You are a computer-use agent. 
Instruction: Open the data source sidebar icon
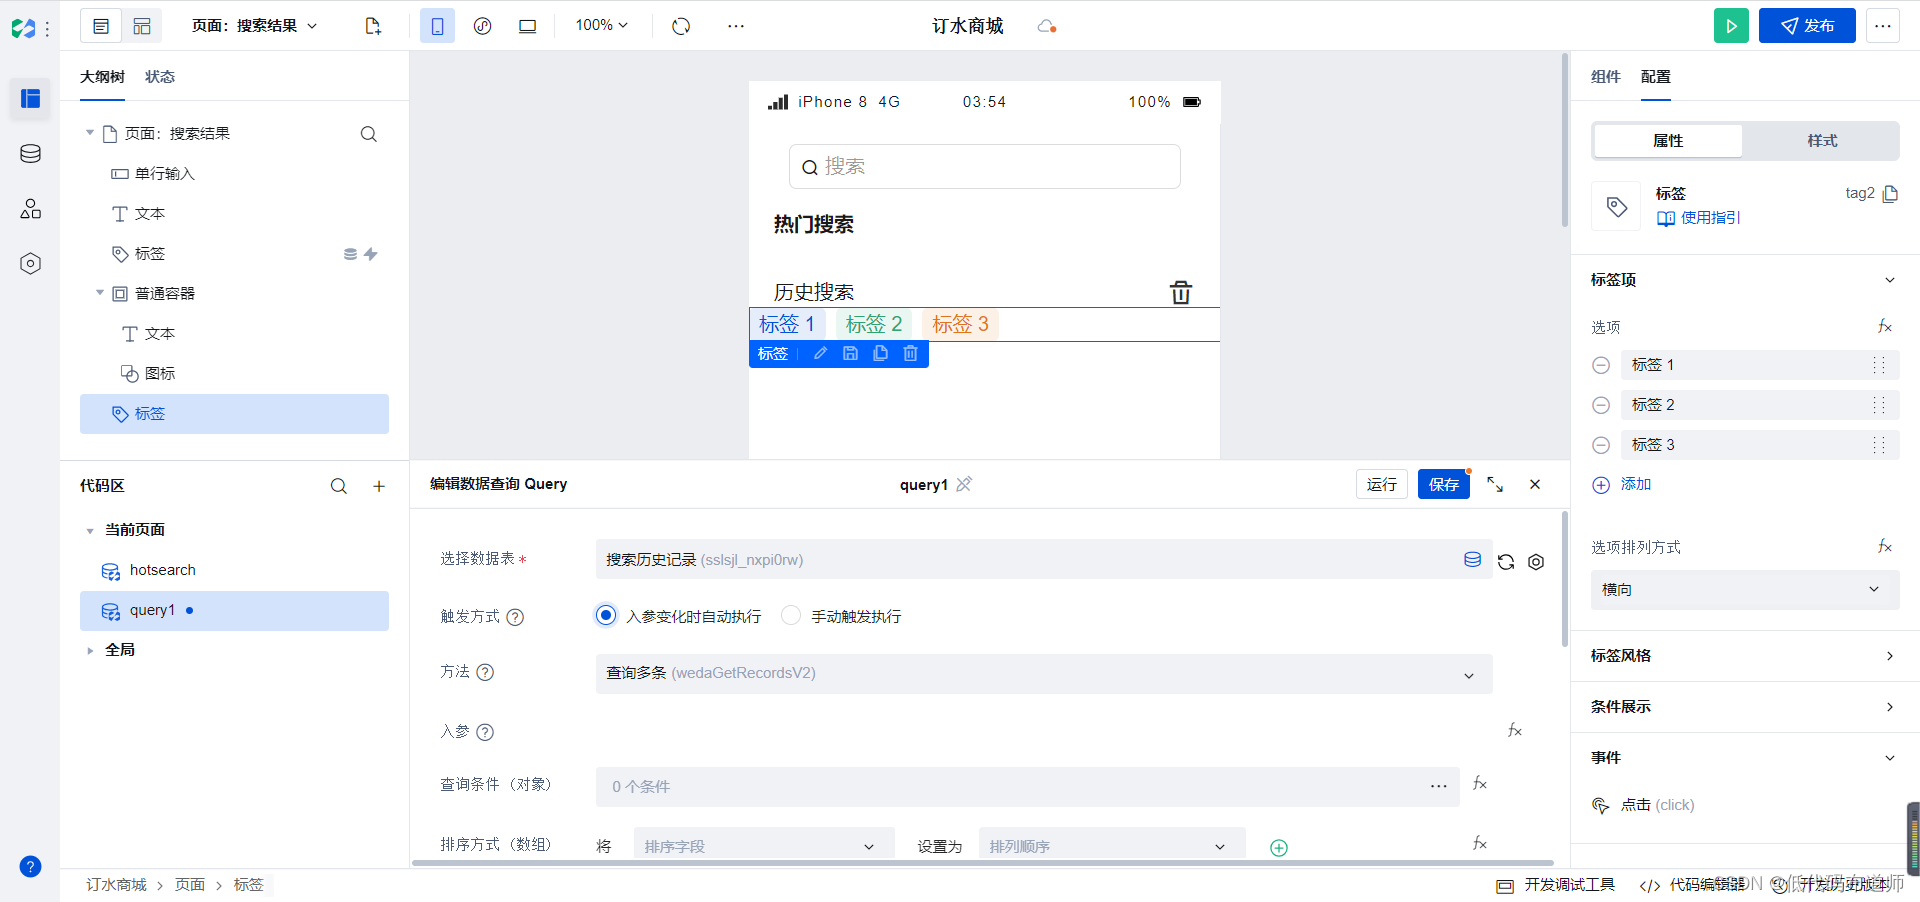coord(30,153)
